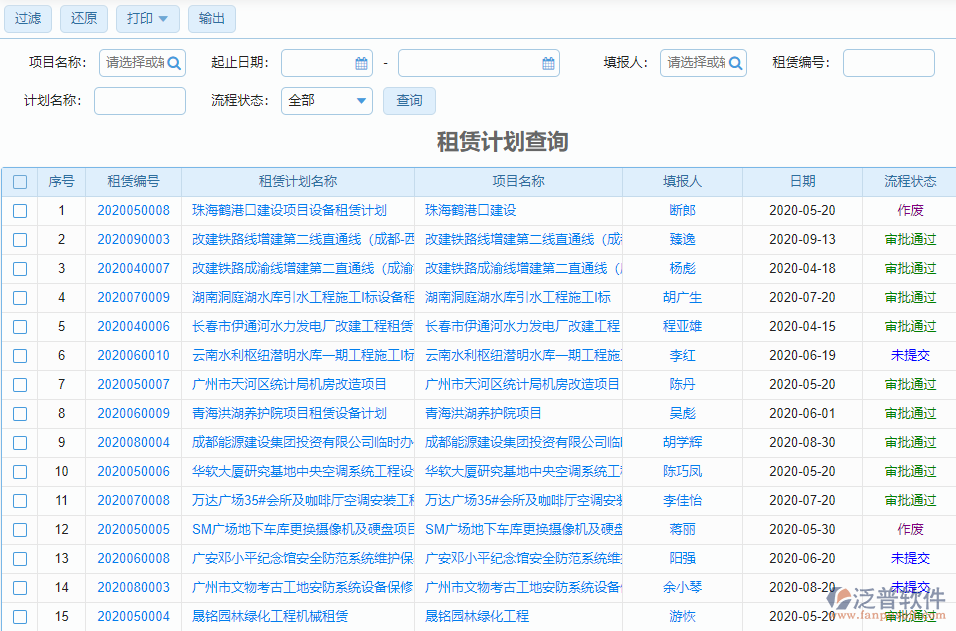Click the 租赁编号 input field
The width and height of the screenshot is (956, 631).
pyautogui.click(x=888, y=62)
